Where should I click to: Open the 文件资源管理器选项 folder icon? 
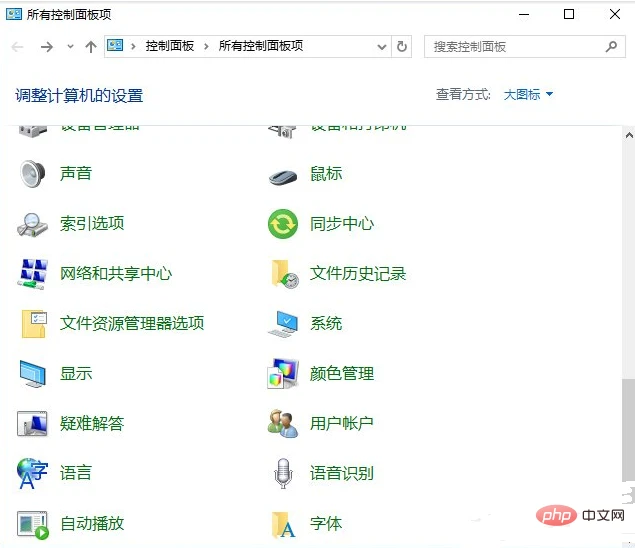(x=34, y=324)
